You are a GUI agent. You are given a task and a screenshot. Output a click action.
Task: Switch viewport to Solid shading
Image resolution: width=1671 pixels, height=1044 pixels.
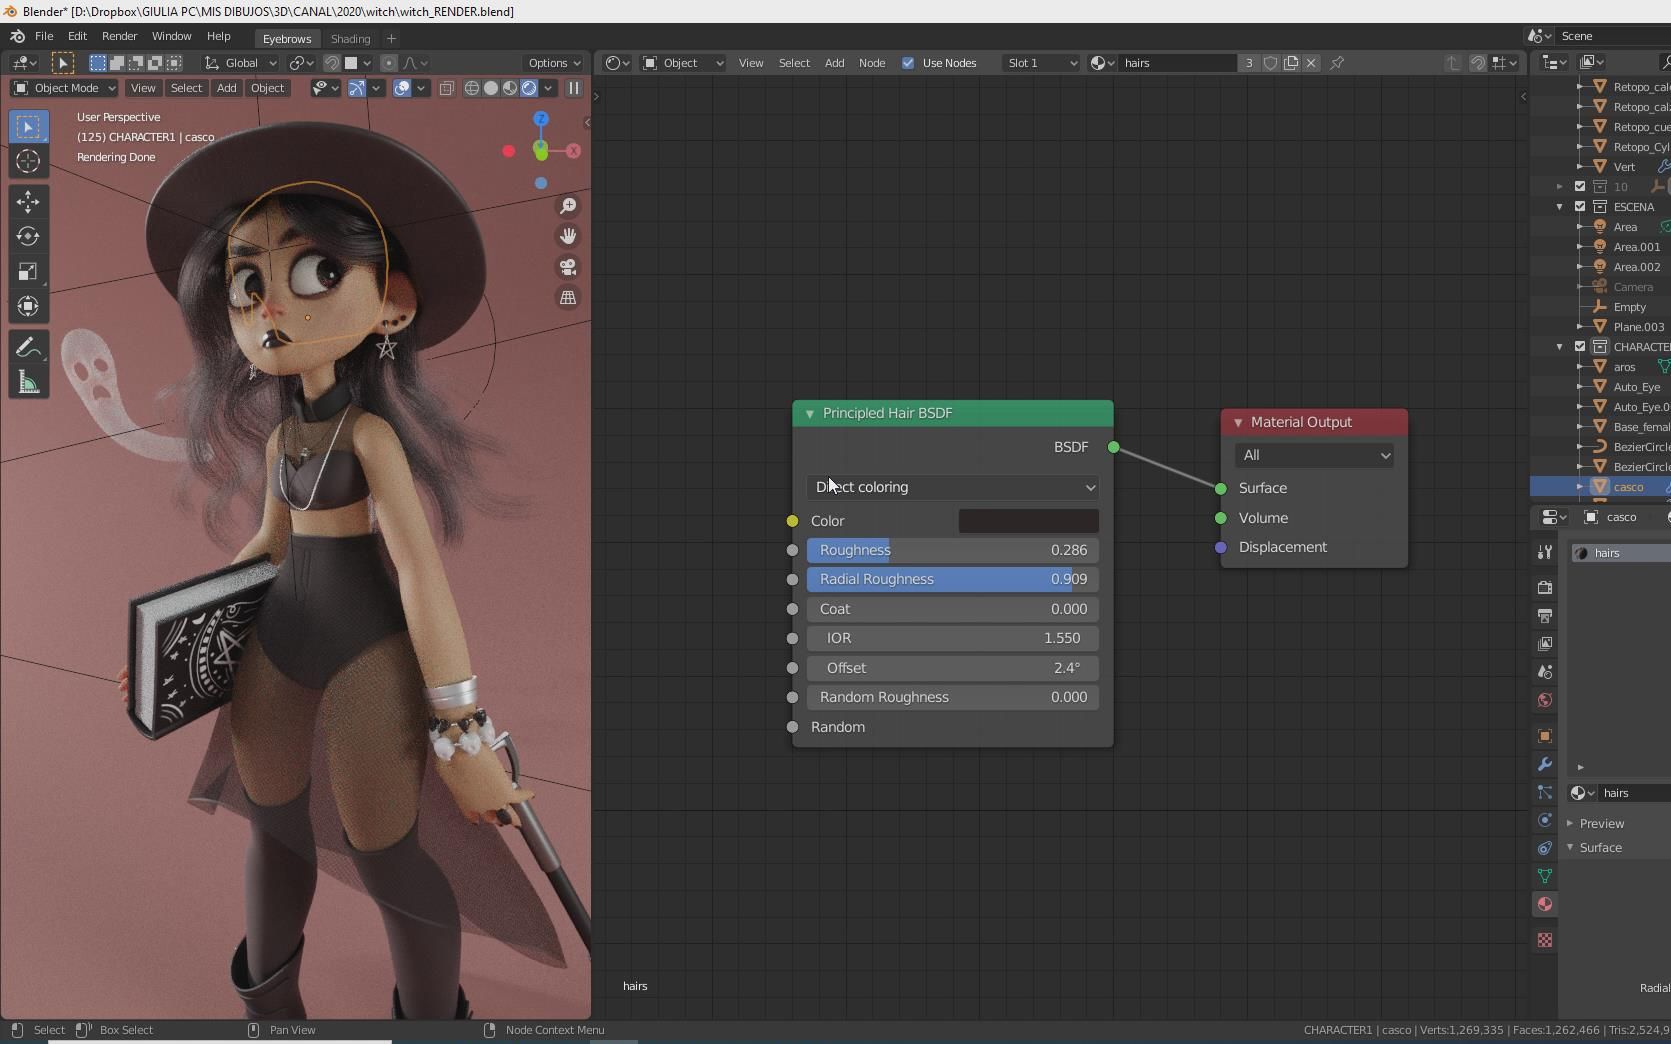(490, 88)
